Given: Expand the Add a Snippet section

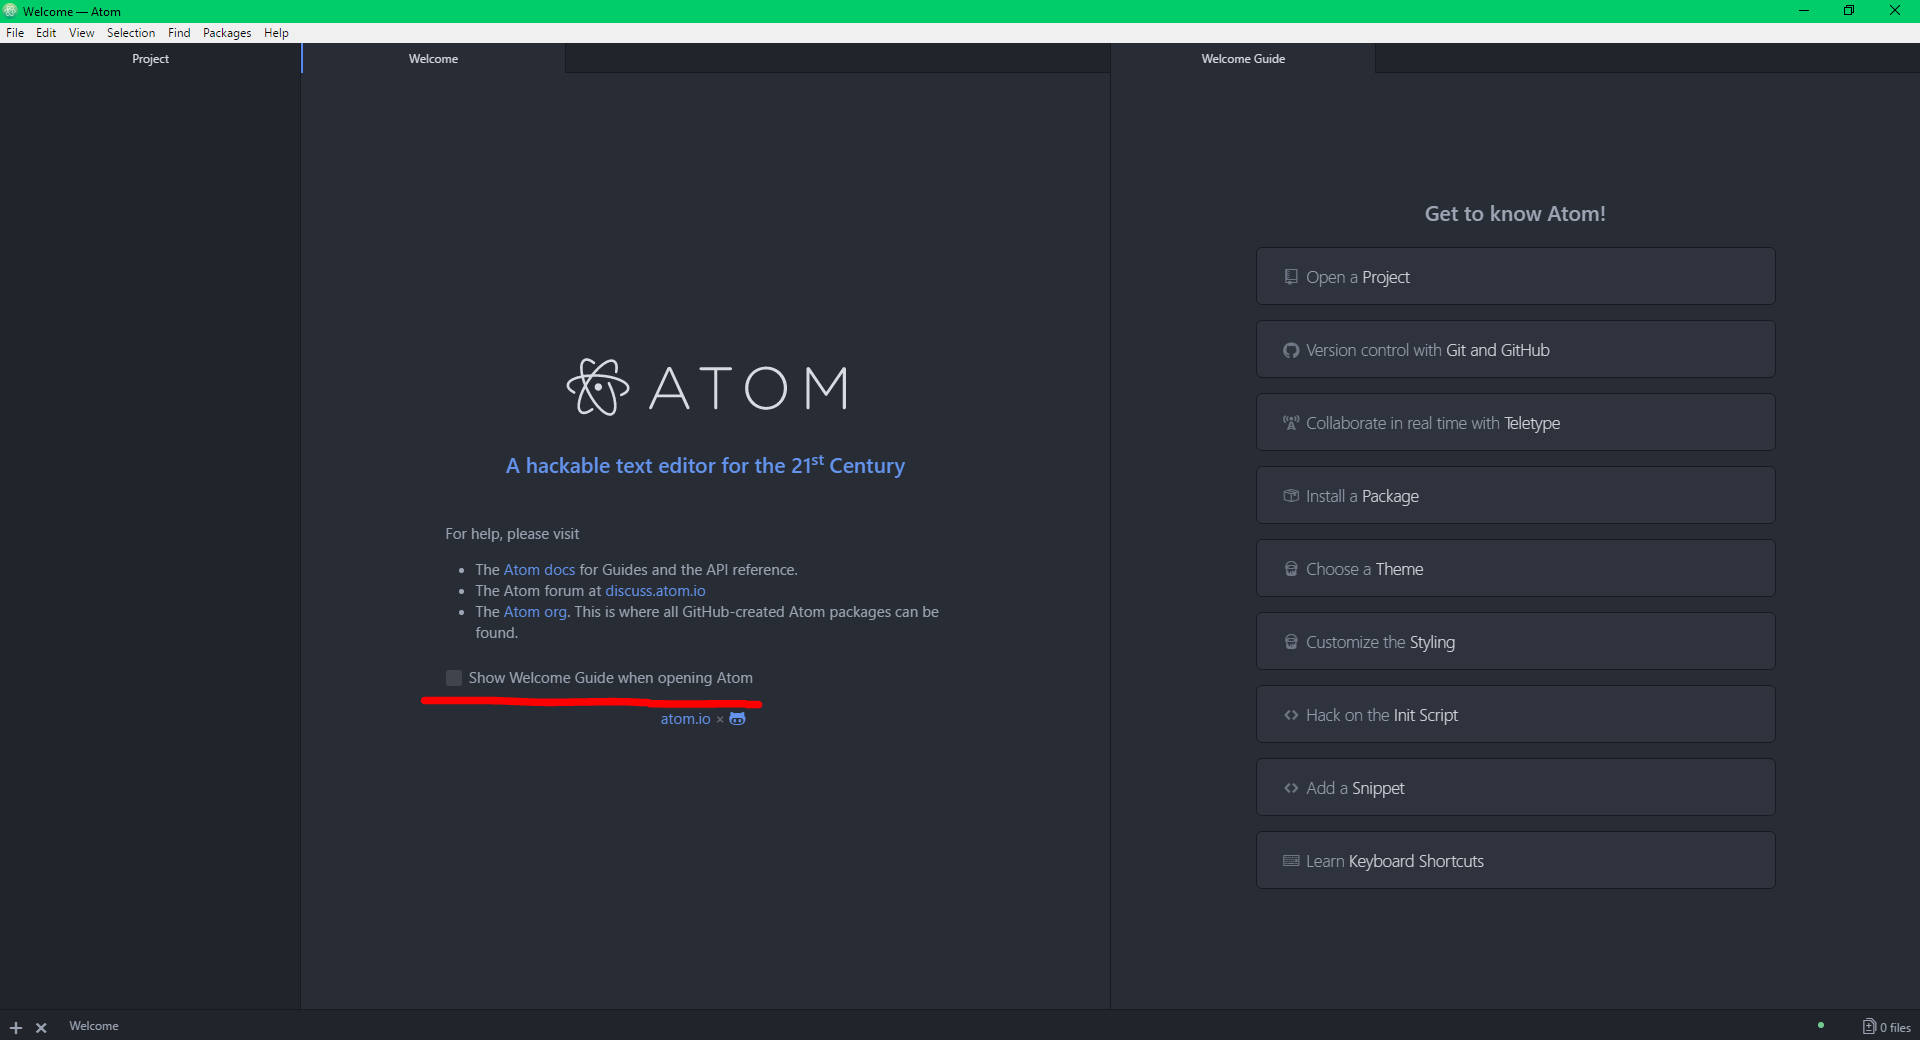Looking at the screenshot, I should [x=1515, y=788].
